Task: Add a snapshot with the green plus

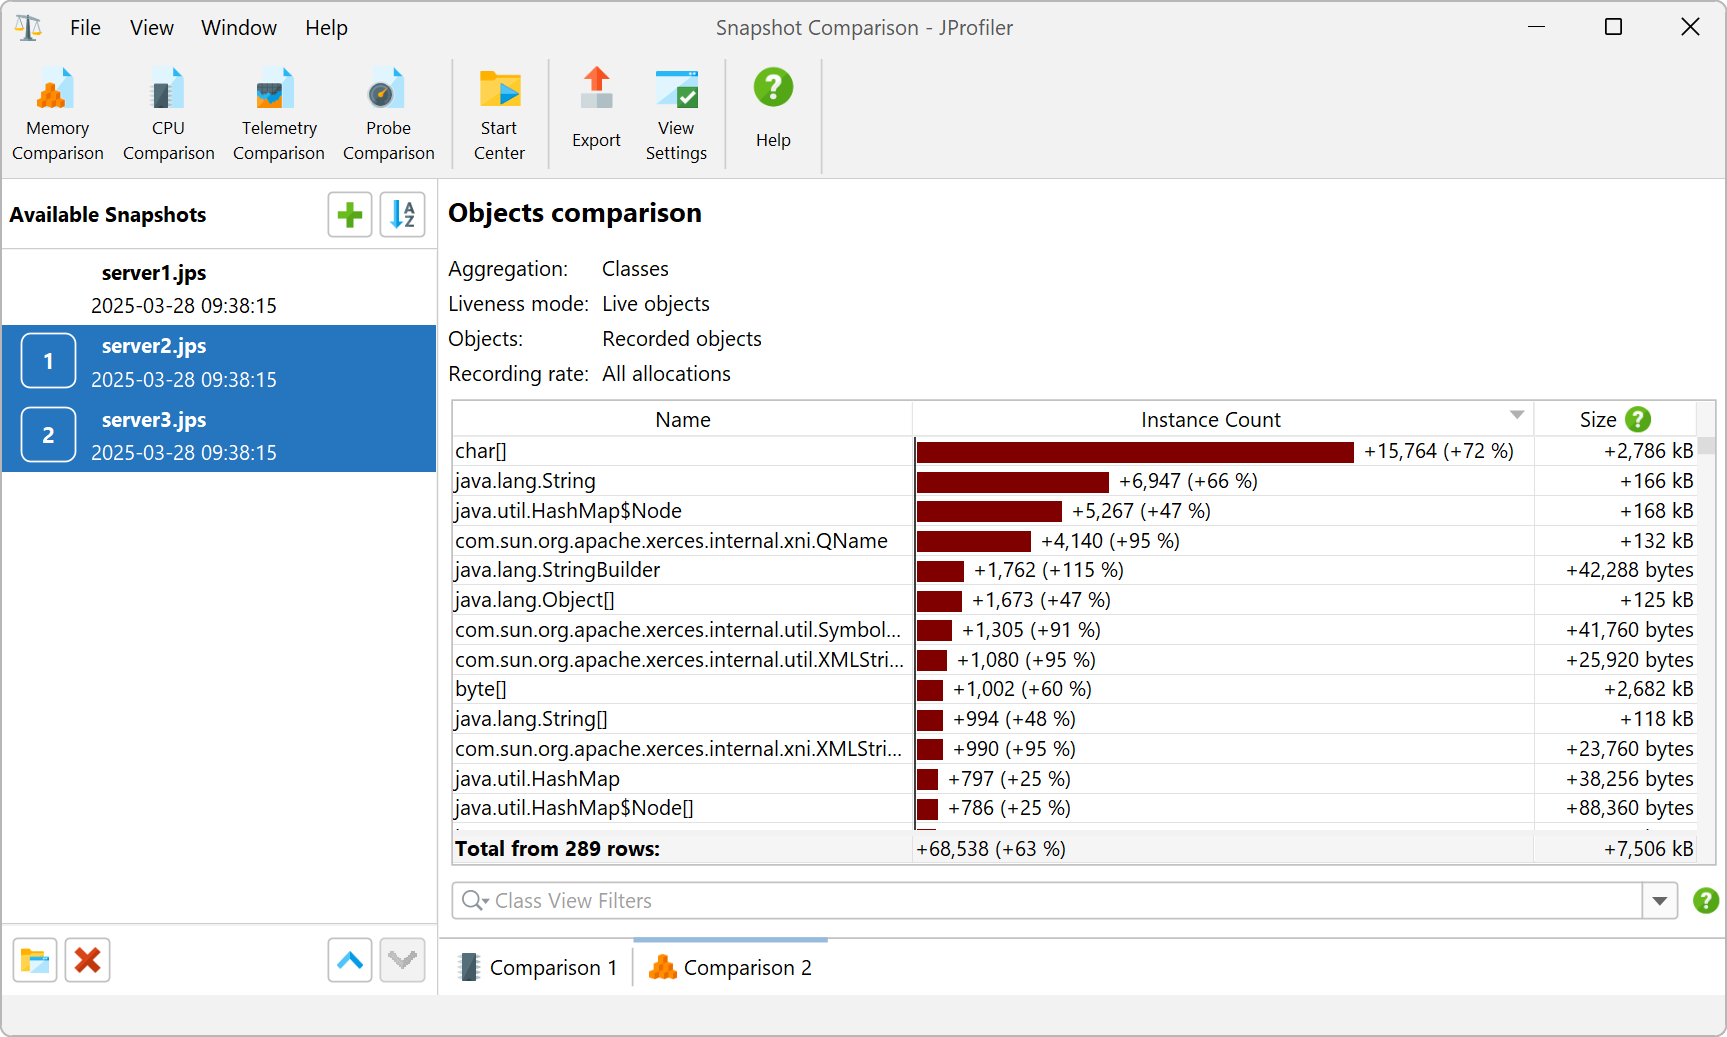Action: [x=350, y=214]
